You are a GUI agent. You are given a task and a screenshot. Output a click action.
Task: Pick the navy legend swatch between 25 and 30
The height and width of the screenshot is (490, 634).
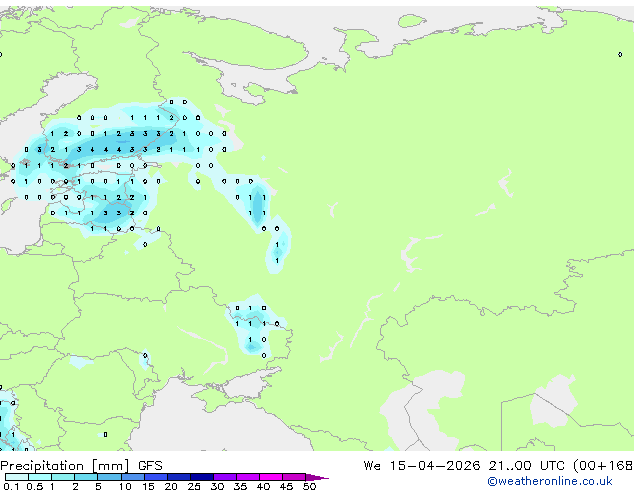(x=202, y=477)
